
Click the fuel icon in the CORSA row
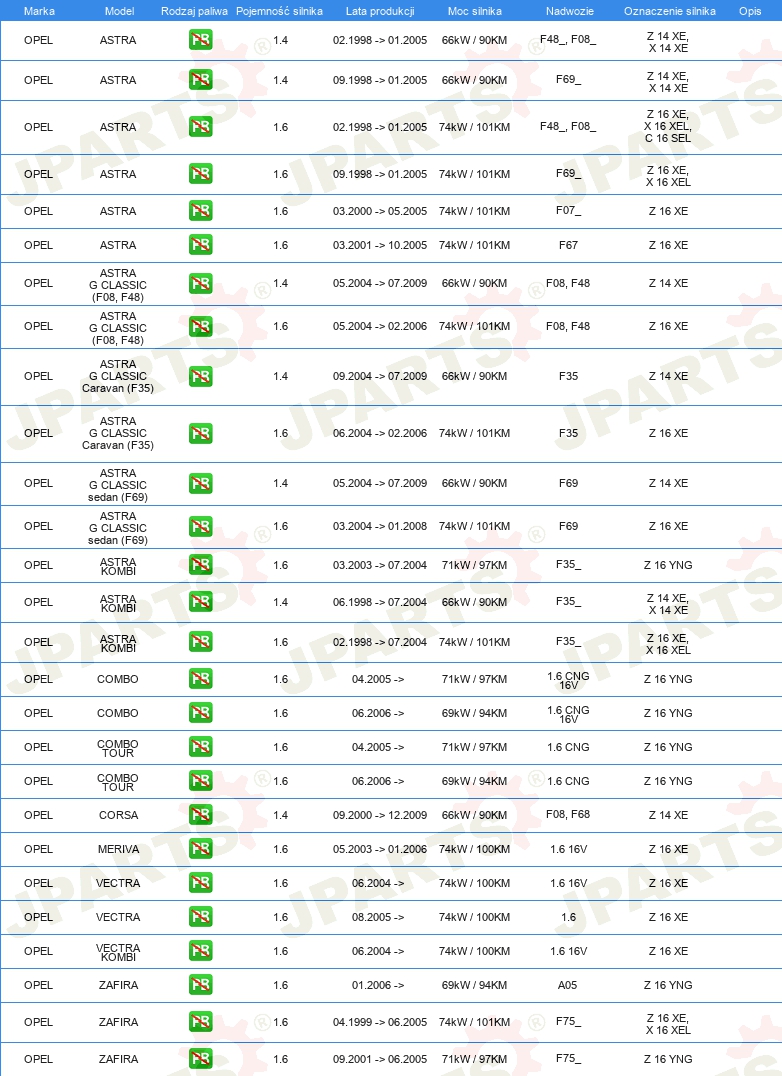point(200,815)
